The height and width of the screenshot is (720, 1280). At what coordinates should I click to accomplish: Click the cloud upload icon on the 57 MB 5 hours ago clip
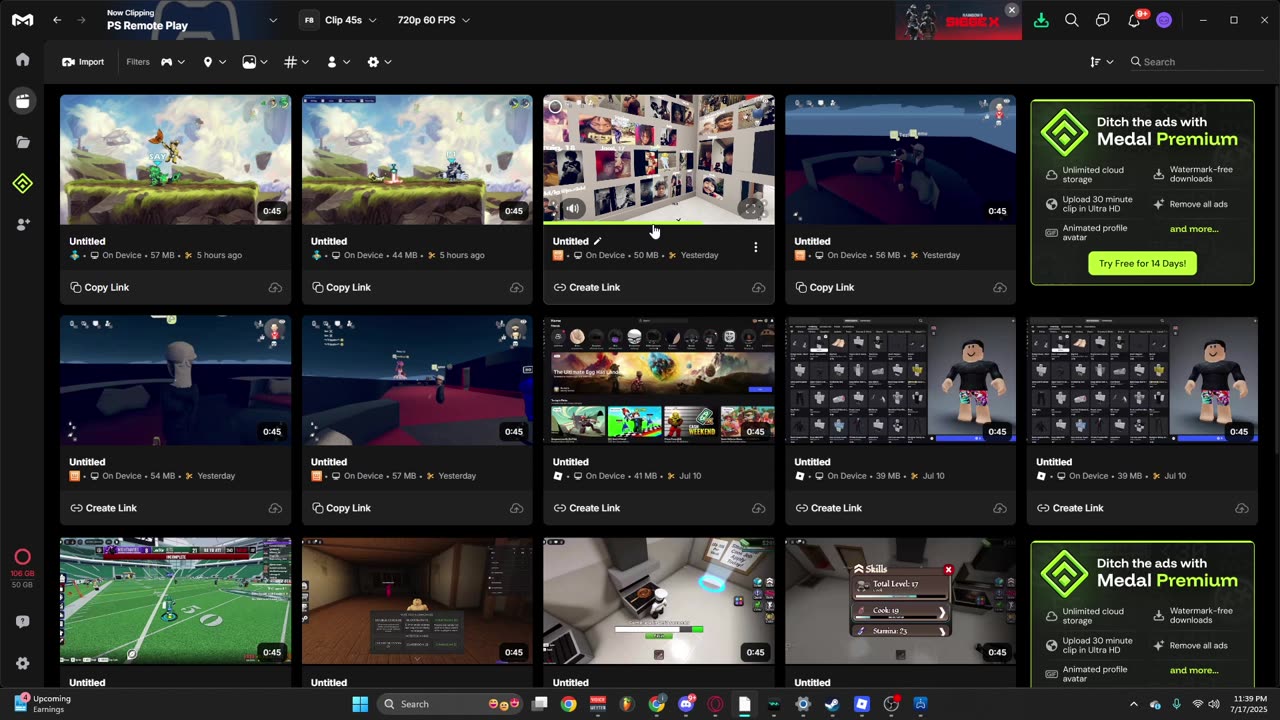point(274,288)
